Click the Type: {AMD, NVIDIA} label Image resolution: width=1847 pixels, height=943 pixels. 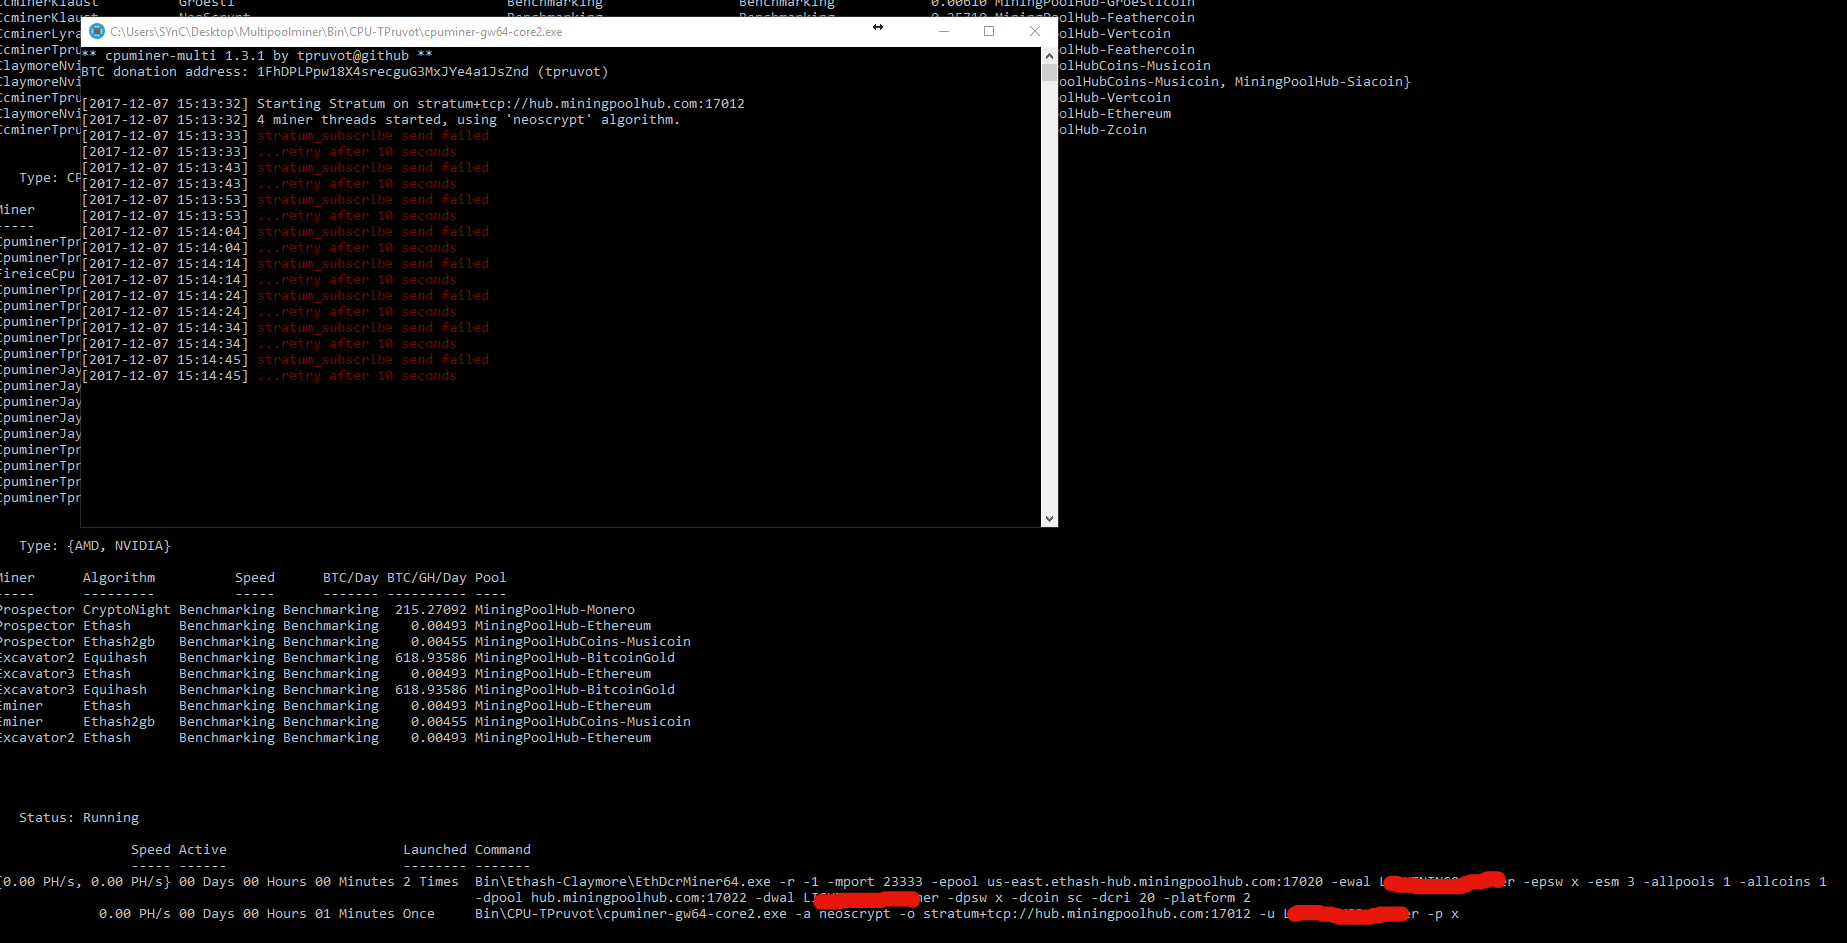coord(94,545)
